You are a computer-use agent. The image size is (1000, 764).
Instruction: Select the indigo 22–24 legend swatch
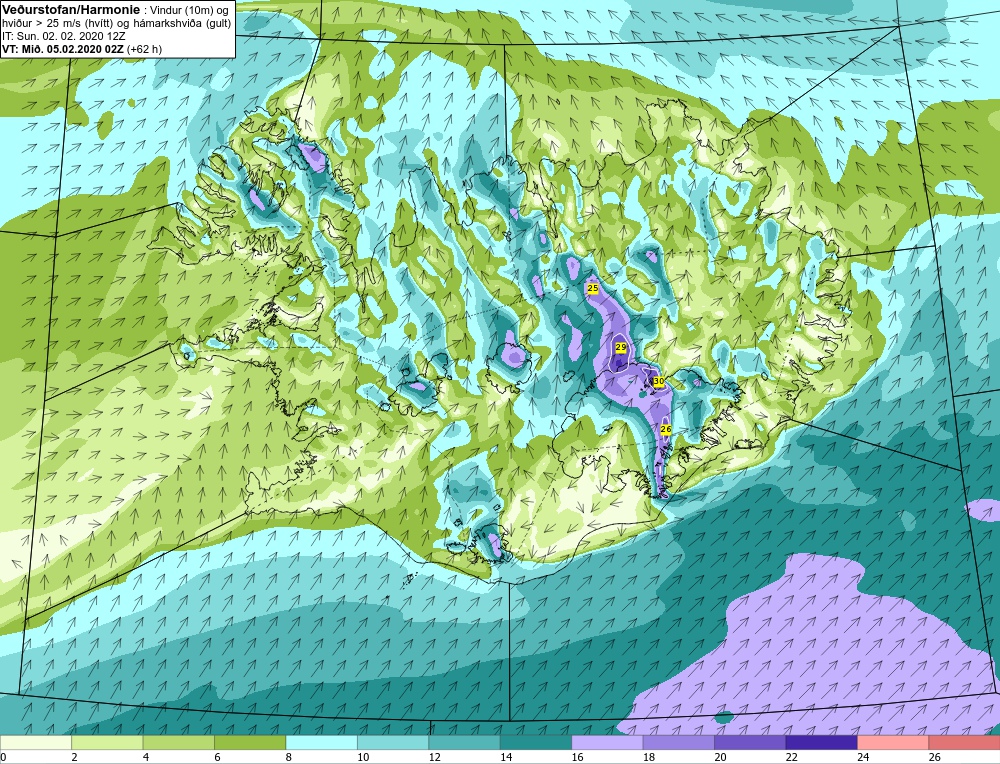[821, 742]
